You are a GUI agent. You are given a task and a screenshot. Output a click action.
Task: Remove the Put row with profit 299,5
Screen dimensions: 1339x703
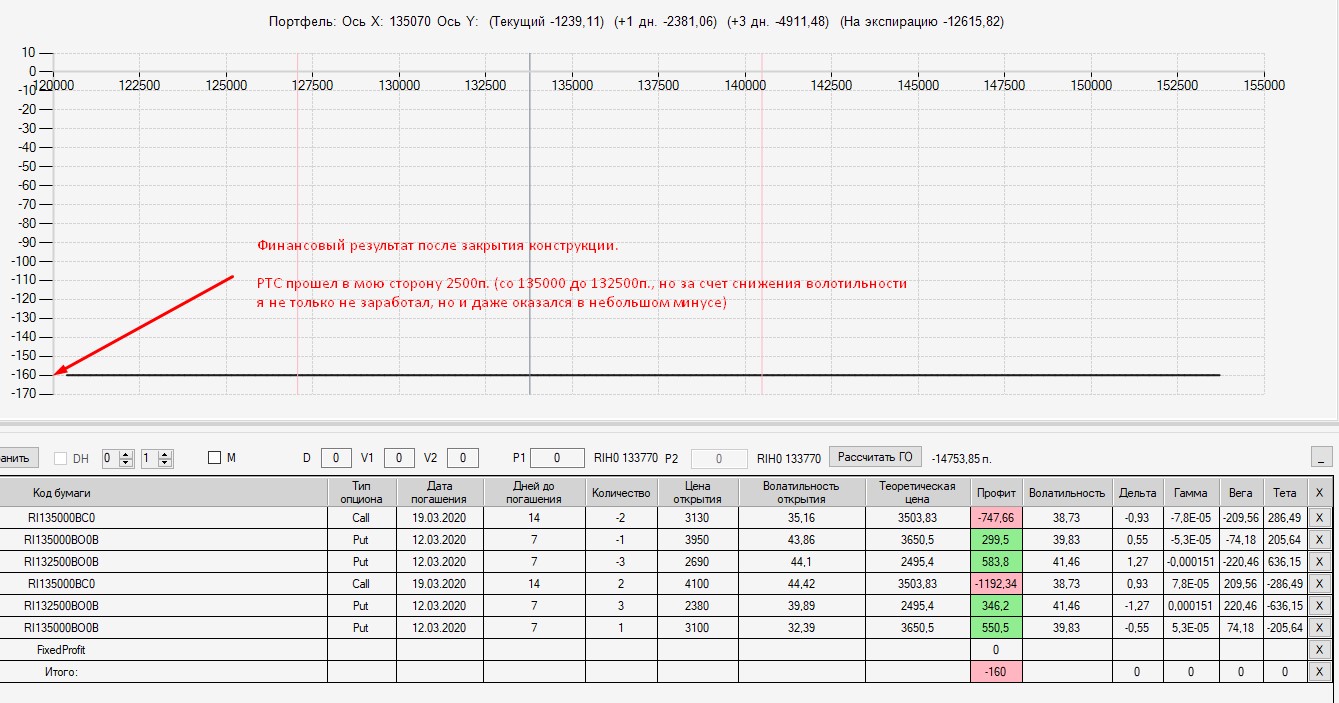[x=1319, y=539]
